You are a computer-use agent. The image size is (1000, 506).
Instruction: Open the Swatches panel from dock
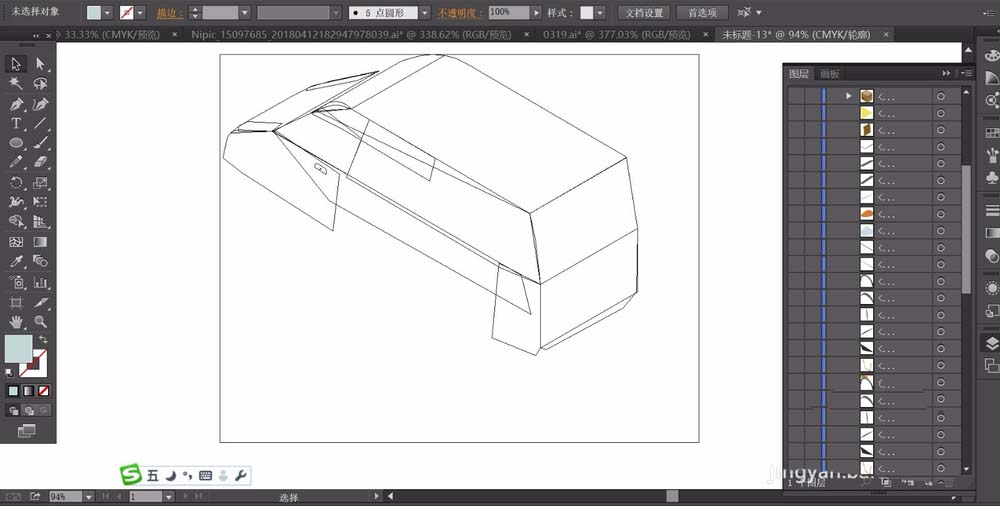[992, 133]
